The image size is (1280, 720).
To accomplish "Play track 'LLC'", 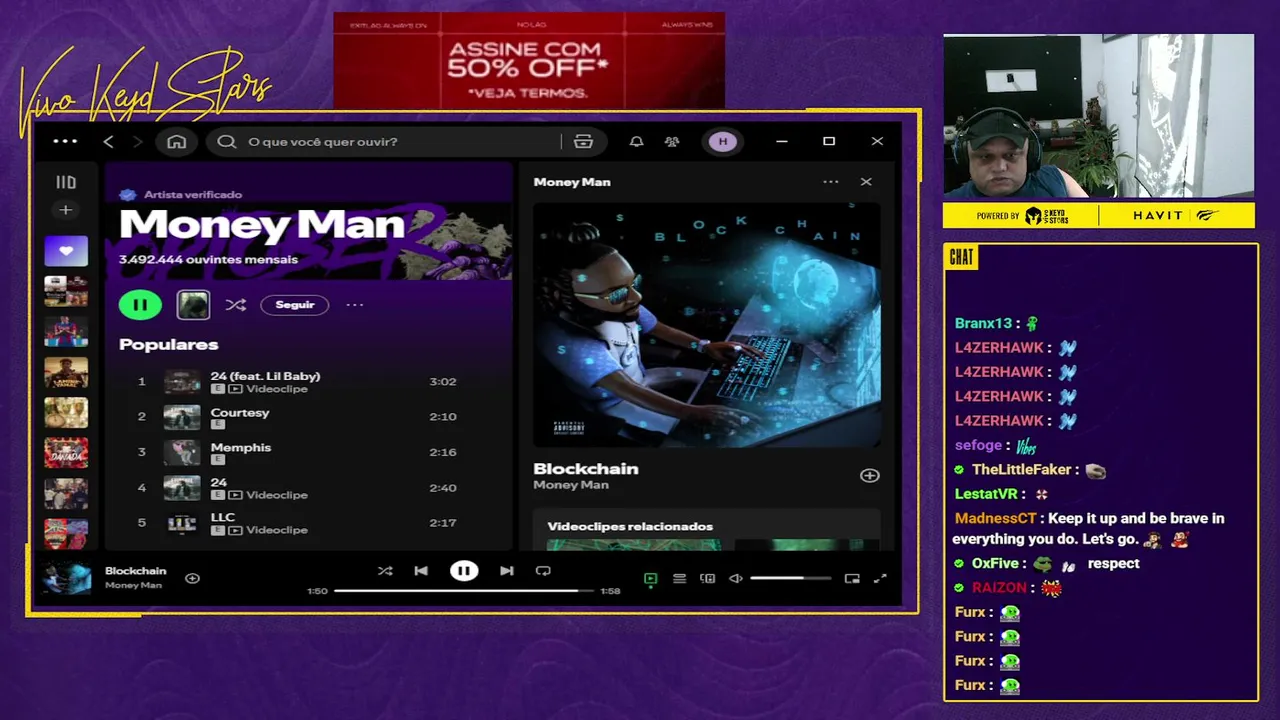I will click(x=222, y=517).
